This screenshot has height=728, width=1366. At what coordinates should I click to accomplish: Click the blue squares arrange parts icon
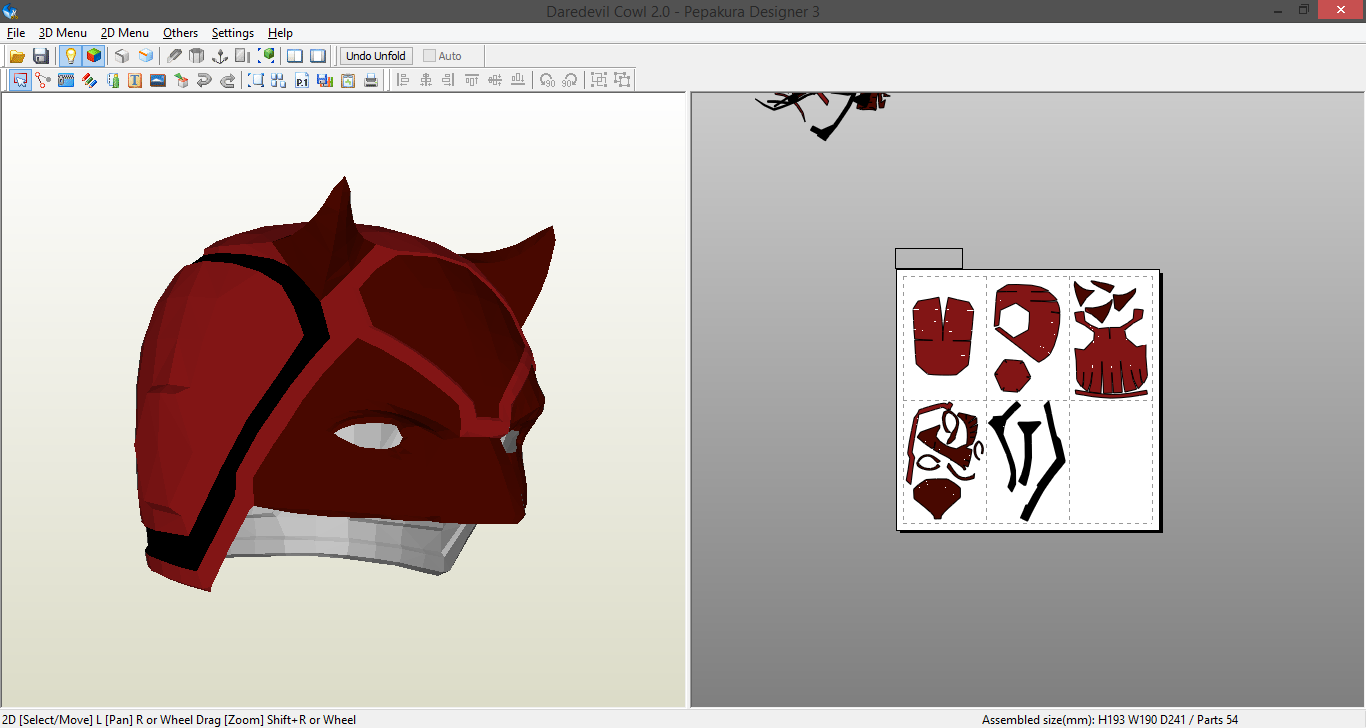point(279,80)
